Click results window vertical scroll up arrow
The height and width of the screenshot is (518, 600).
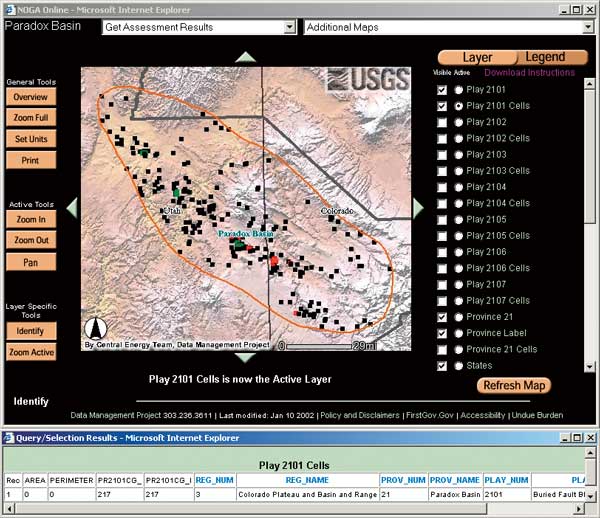[x=590, y=453]
